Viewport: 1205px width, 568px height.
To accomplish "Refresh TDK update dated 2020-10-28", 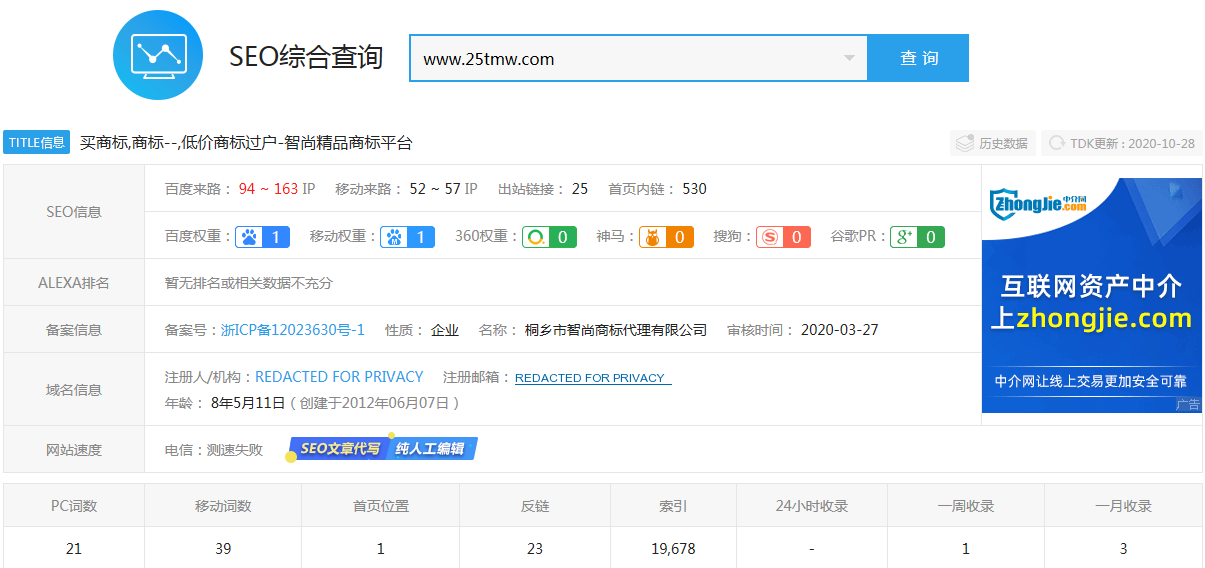I will coord(1121,143).
